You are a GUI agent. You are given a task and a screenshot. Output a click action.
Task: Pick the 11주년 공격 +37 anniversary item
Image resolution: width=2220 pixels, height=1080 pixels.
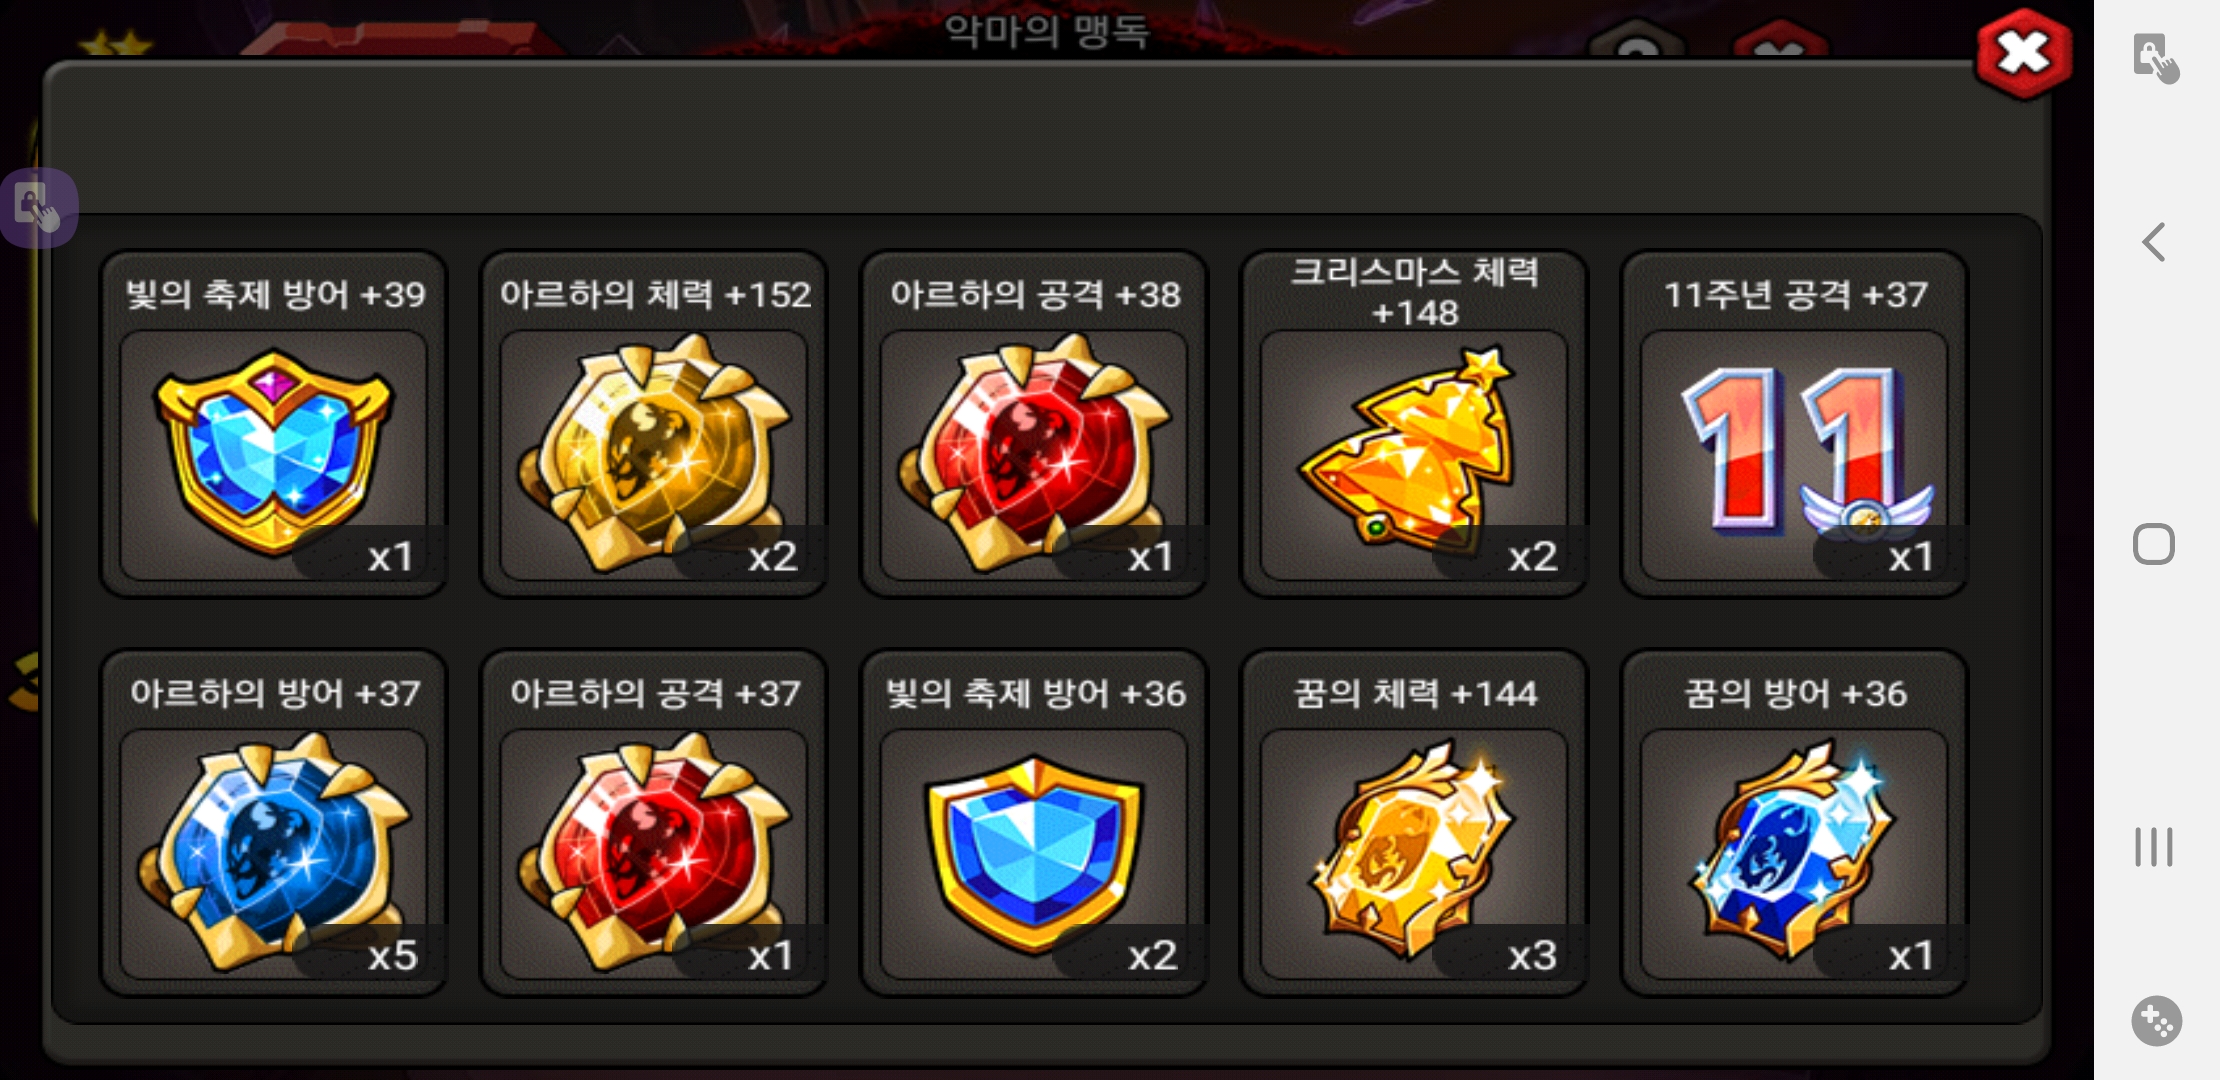click(1794, 455)
